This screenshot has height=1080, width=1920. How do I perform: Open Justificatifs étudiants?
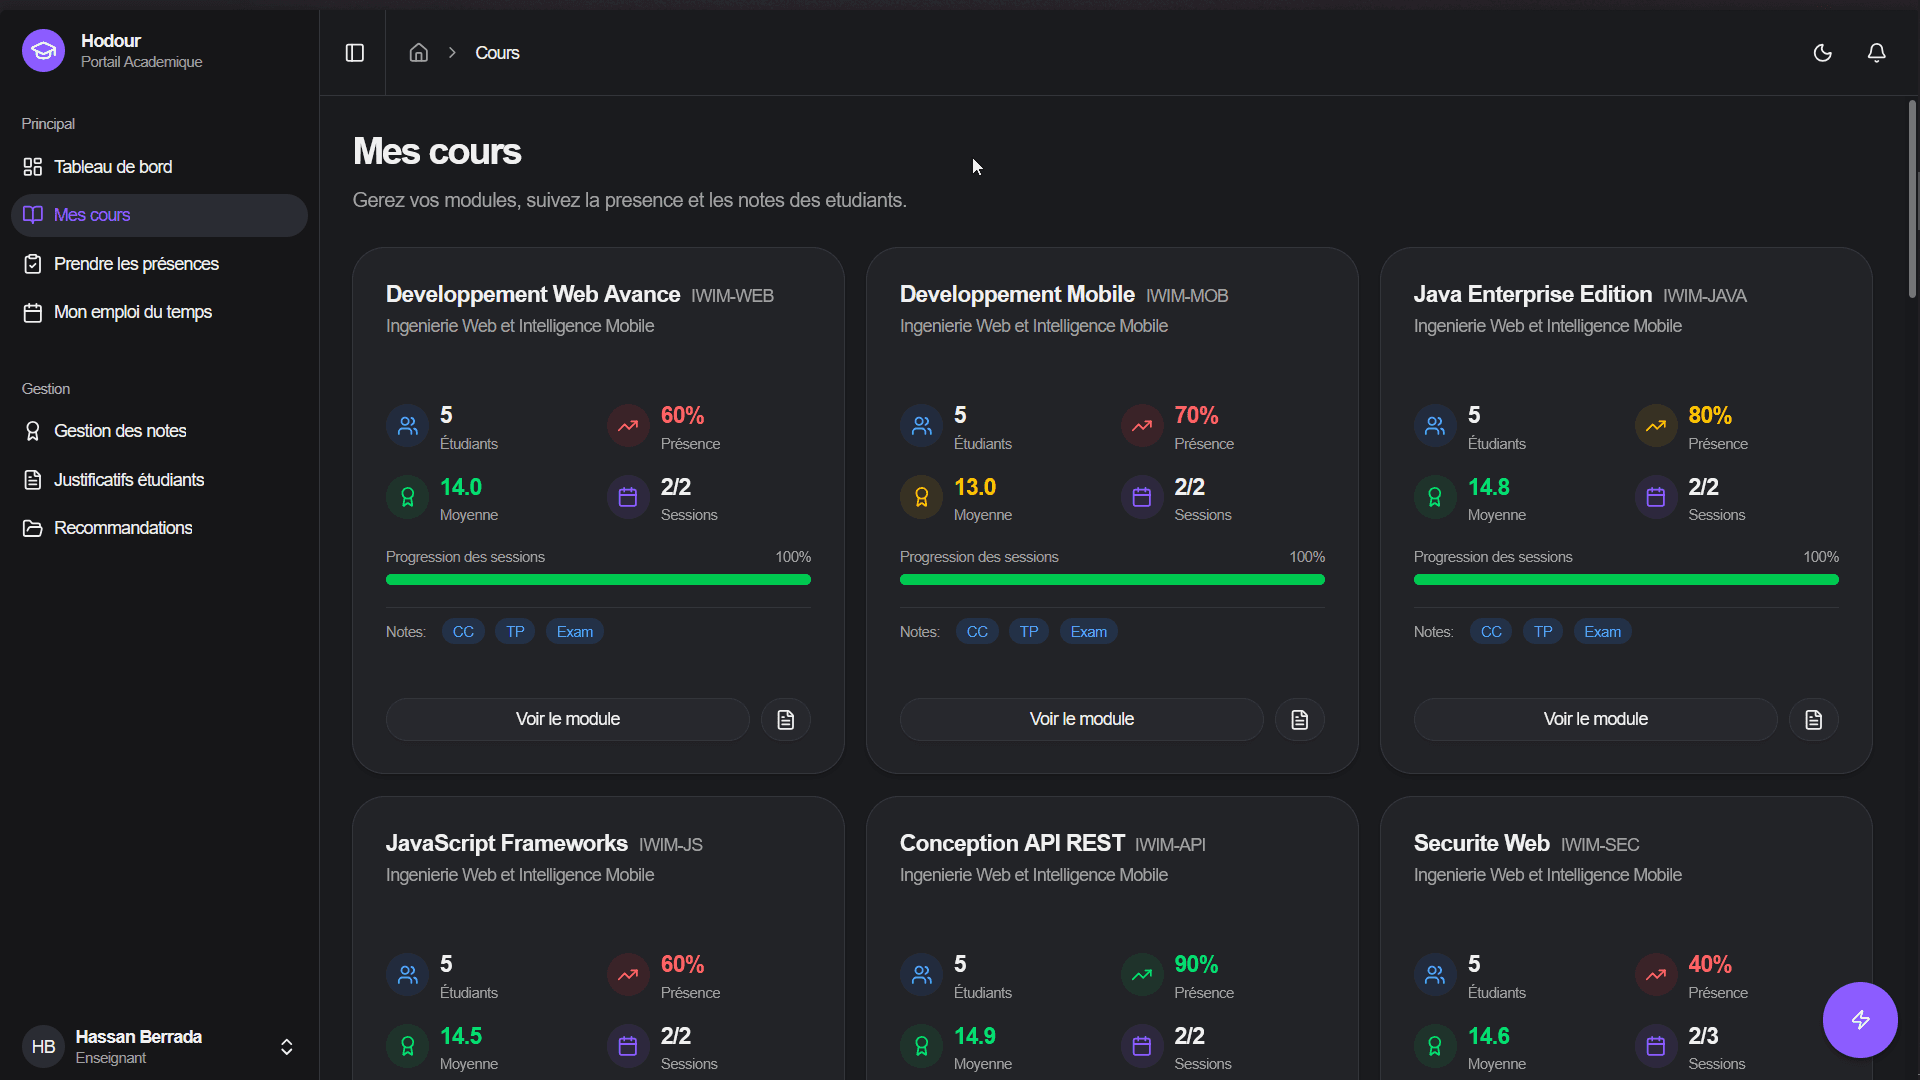point(159,480)
